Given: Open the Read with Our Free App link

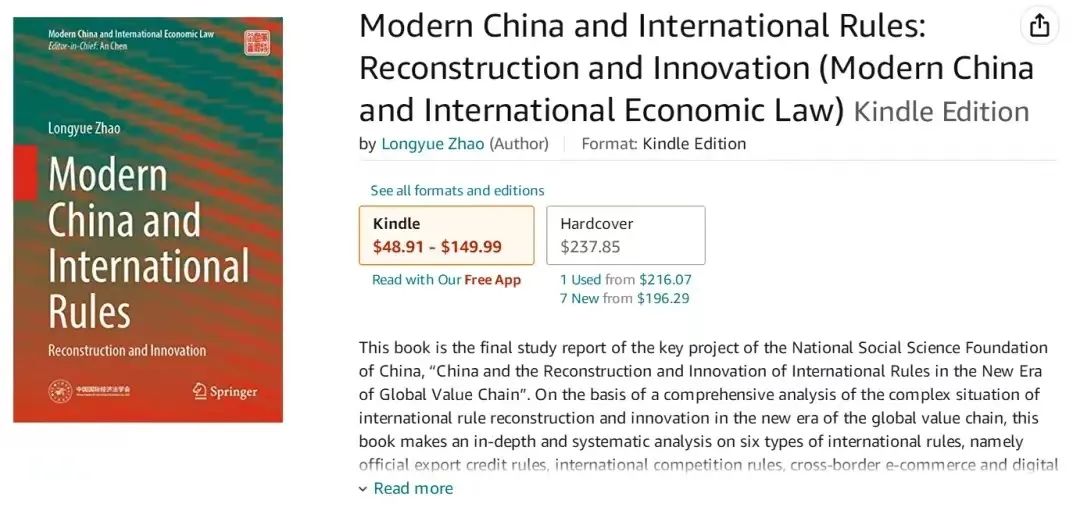Looking at the screenshot, I should (446, 280).
